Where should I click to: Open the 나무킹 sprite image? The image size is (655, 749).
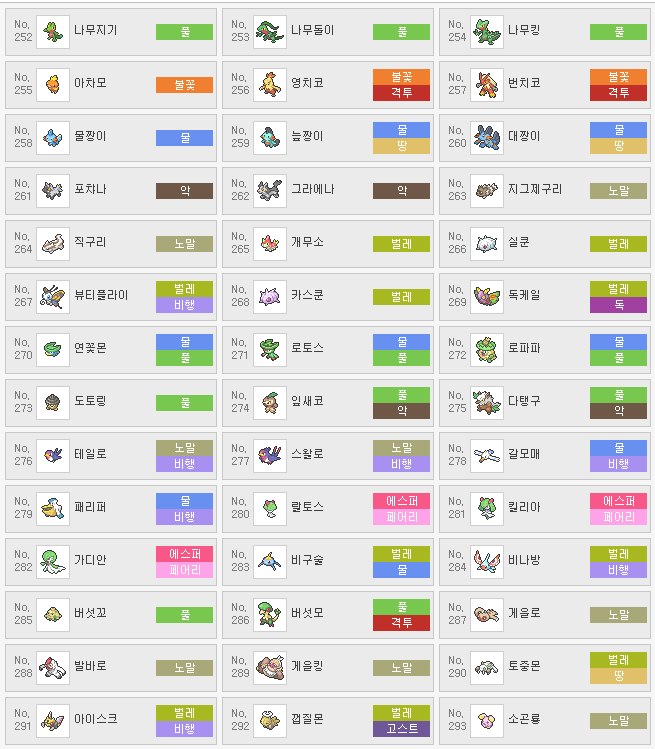487,32
